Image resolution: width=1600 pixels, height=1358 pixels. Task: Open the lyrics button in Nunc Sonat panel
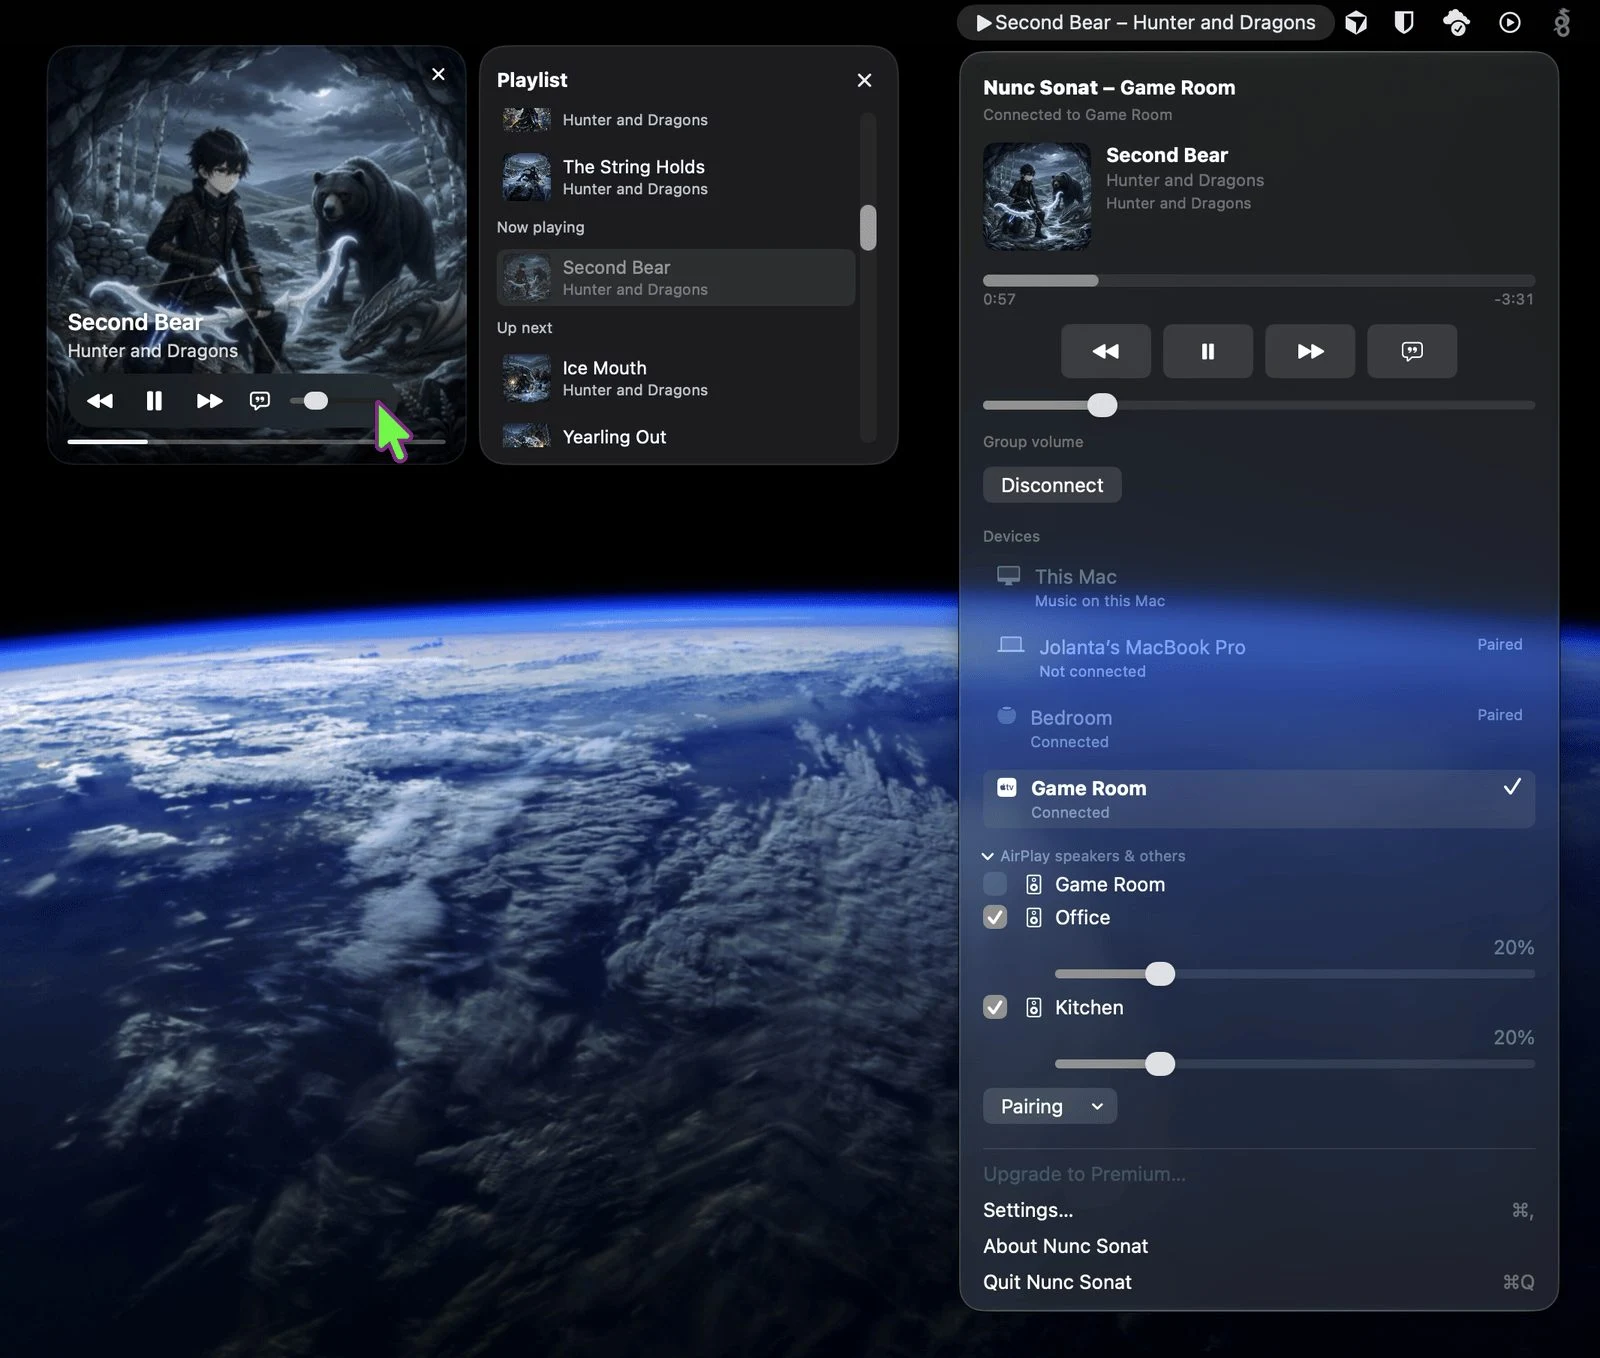pos(1412,351)
